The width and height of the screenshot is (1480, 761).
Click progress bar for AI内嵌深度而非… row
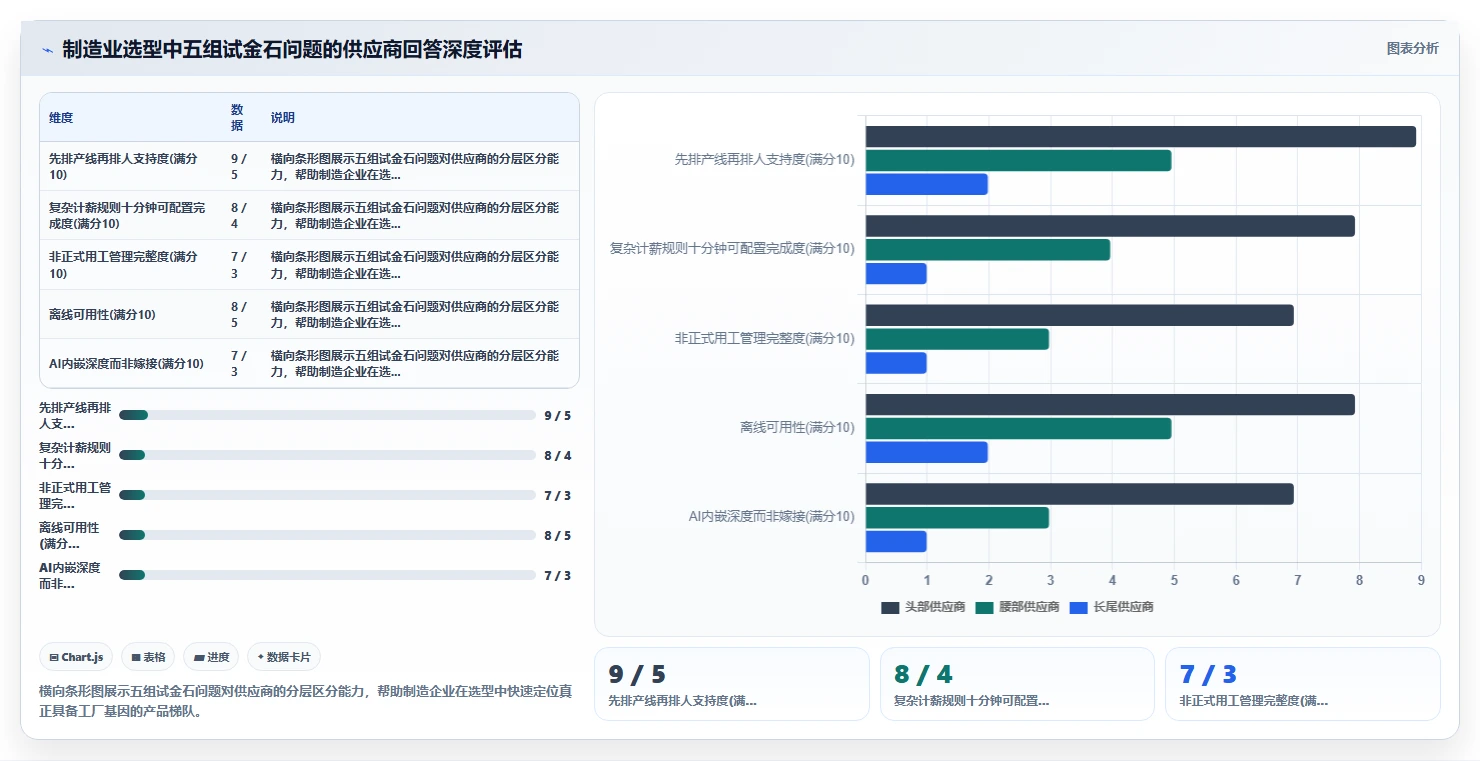327,575
